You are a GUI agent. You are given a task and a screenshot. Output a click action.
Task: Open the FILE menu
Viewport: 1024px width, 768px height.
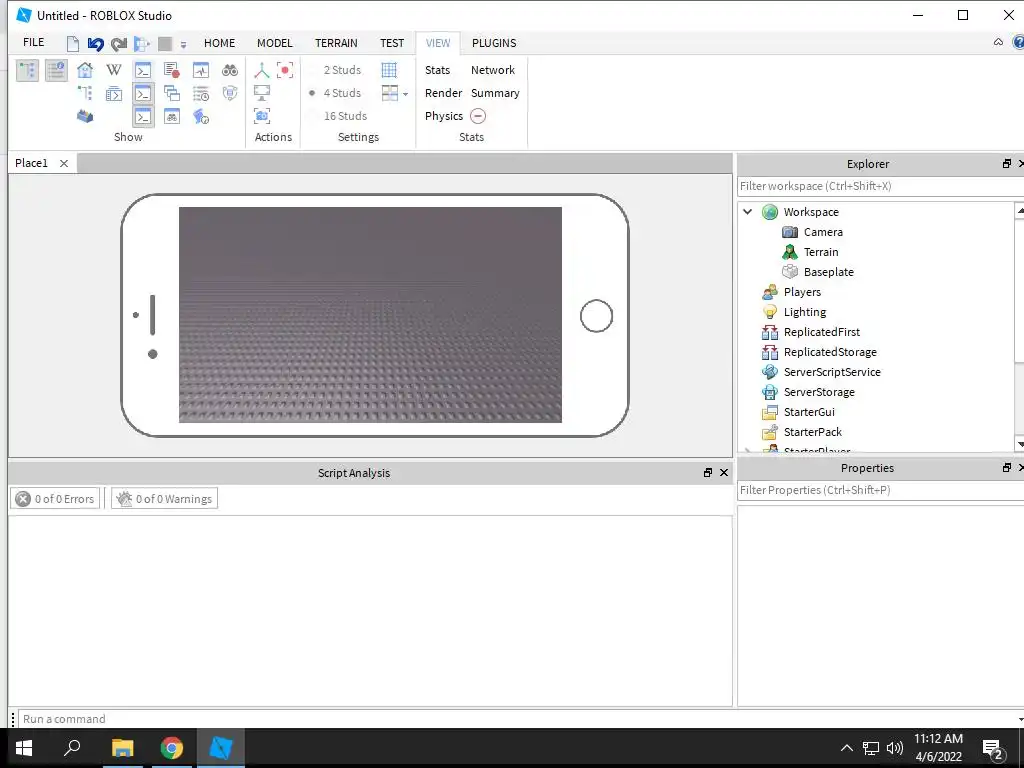(x=33, y=42)
